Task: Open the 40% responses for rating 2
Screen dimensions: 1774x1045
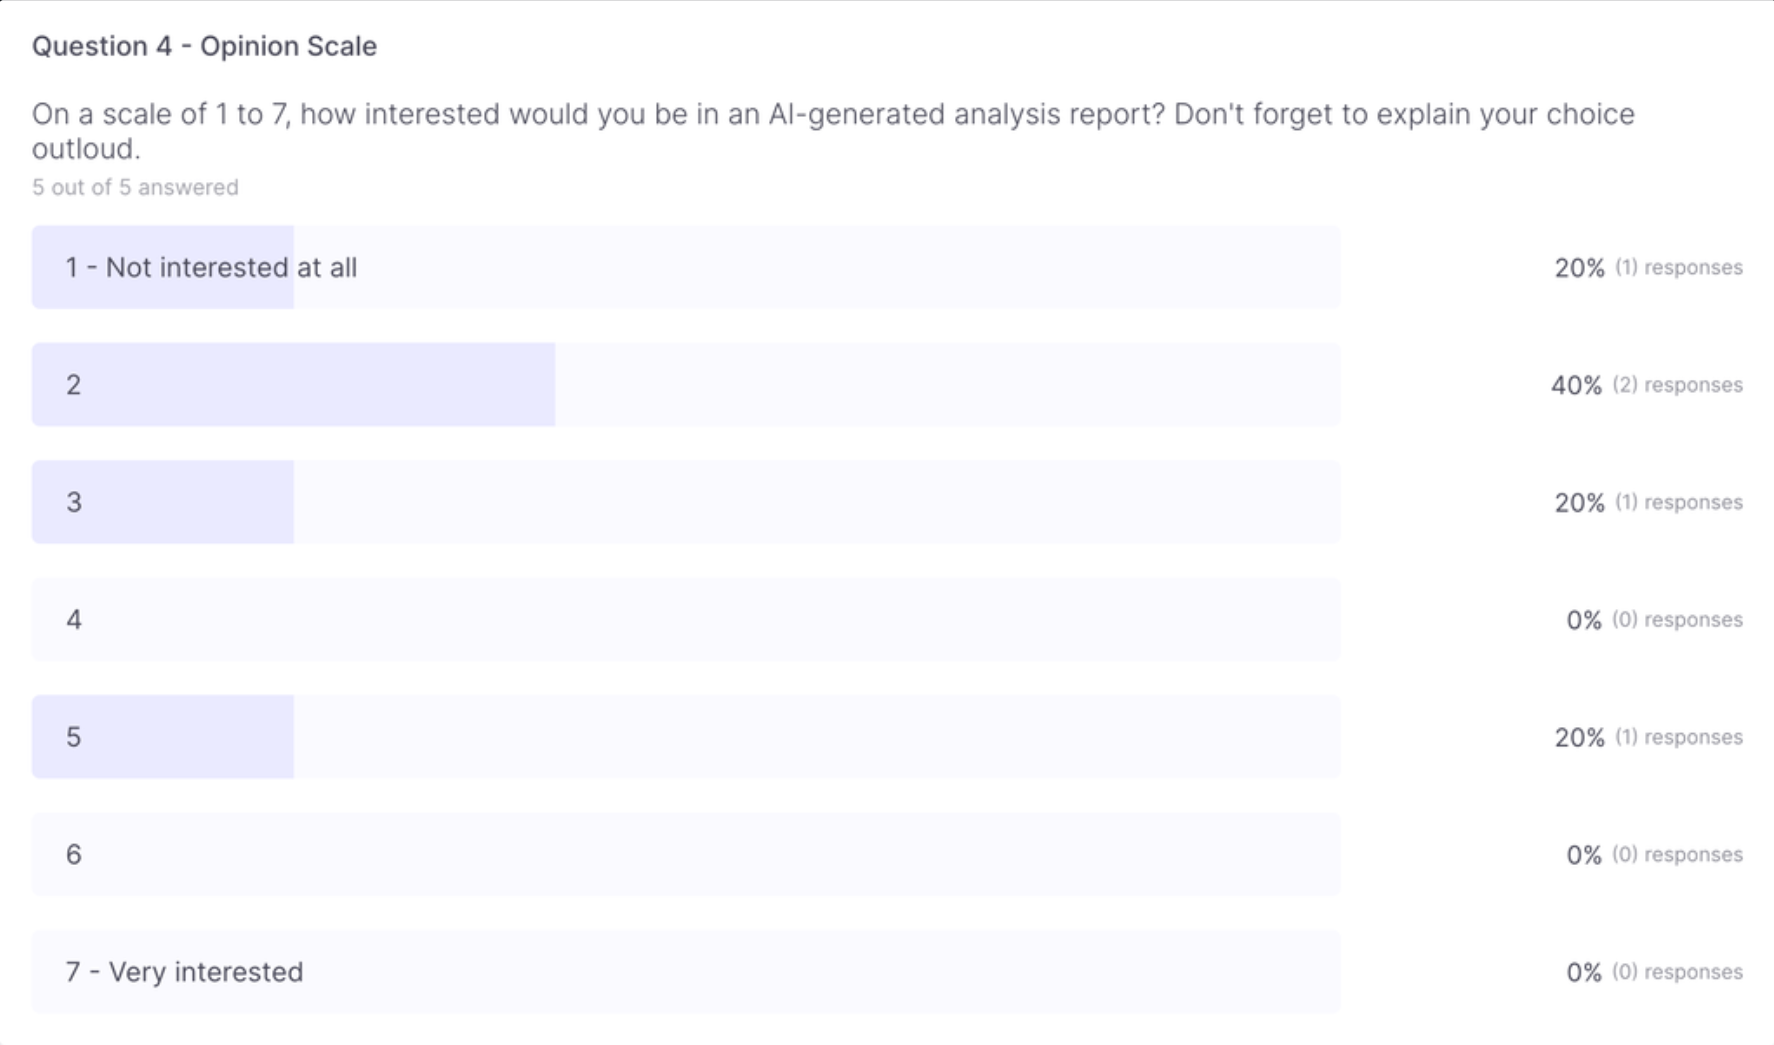Action: (x=1678, y=385)
